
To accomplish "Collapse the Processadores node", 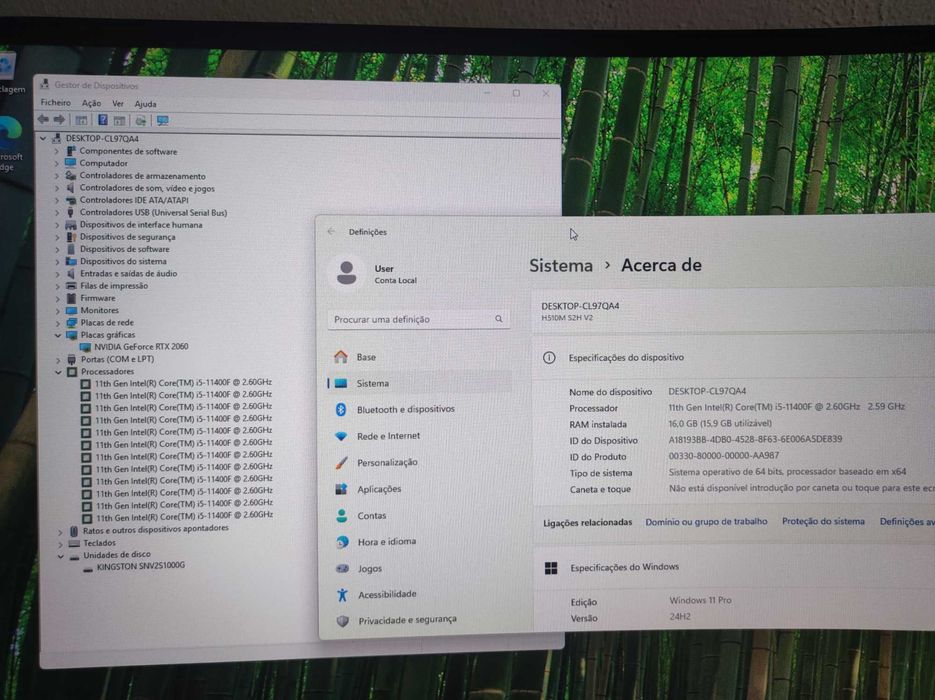I will point(58,371).
